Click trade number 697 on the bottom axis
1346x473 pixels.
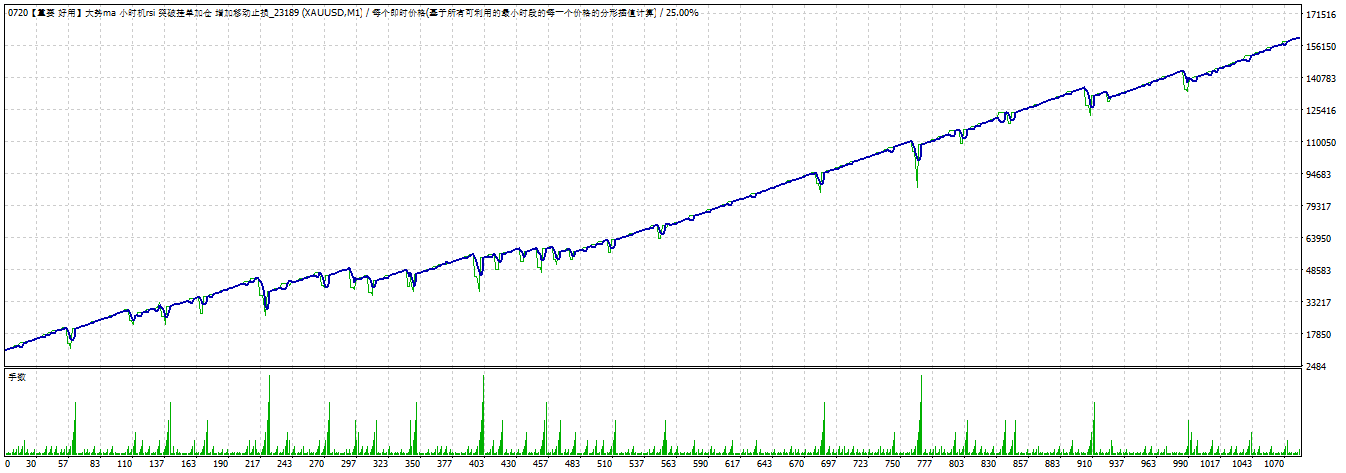pyautogui.click(x=828, y=464)
